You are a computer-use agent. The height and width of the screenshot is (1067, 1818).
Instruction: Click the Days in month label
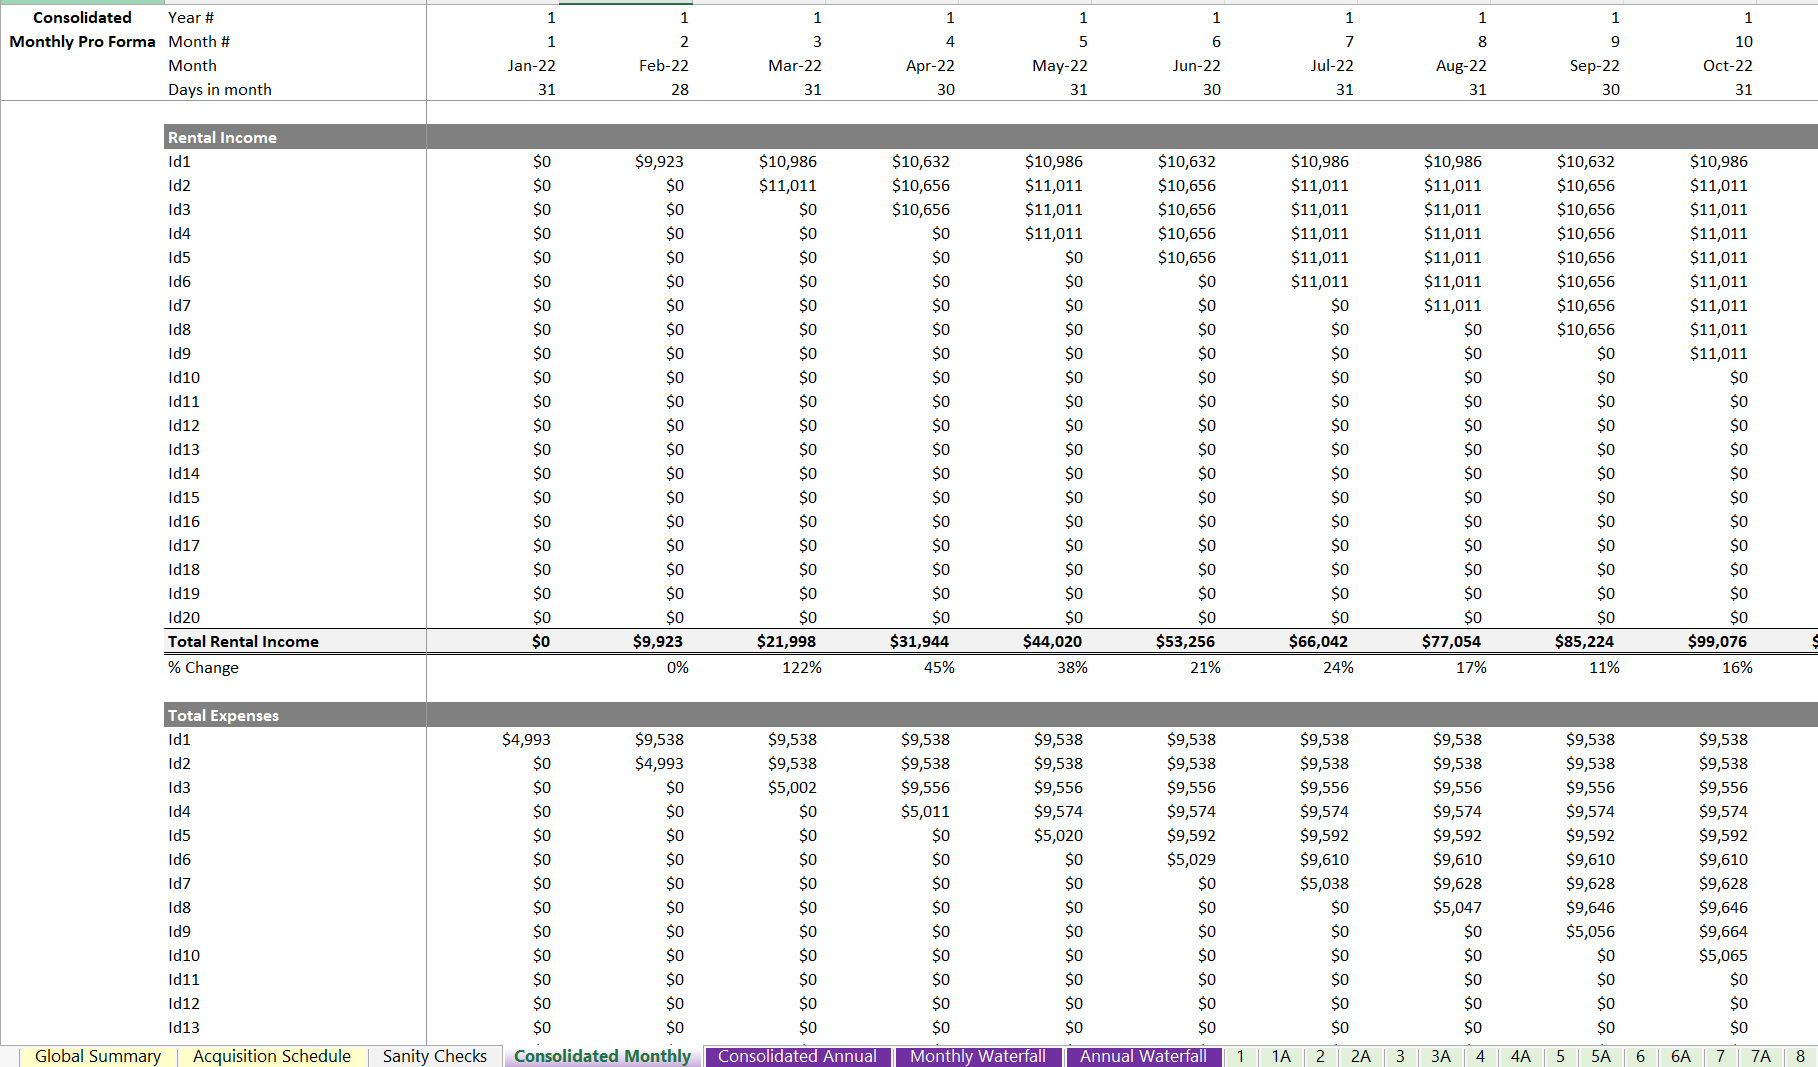click(x=220, y=90)
